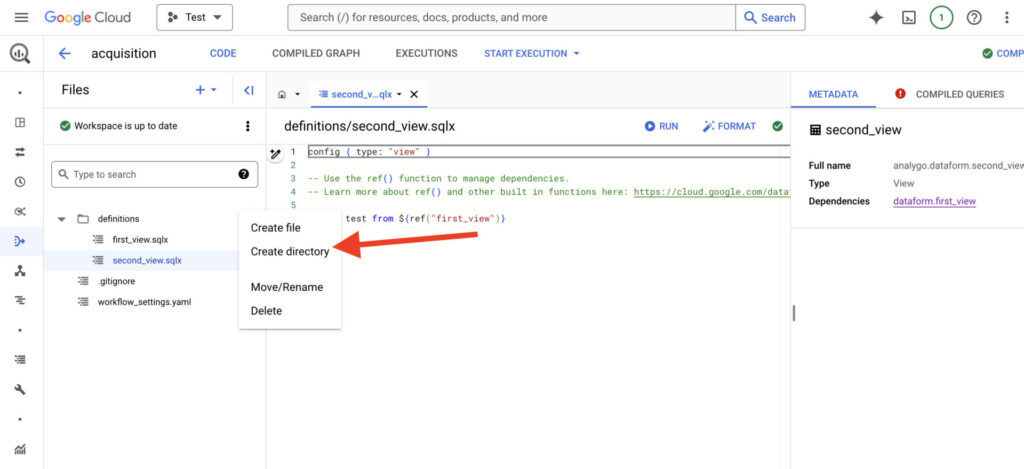Open the help question mark icon
Viewport: 1024px width, 469px height.
(x=974, y=18)
